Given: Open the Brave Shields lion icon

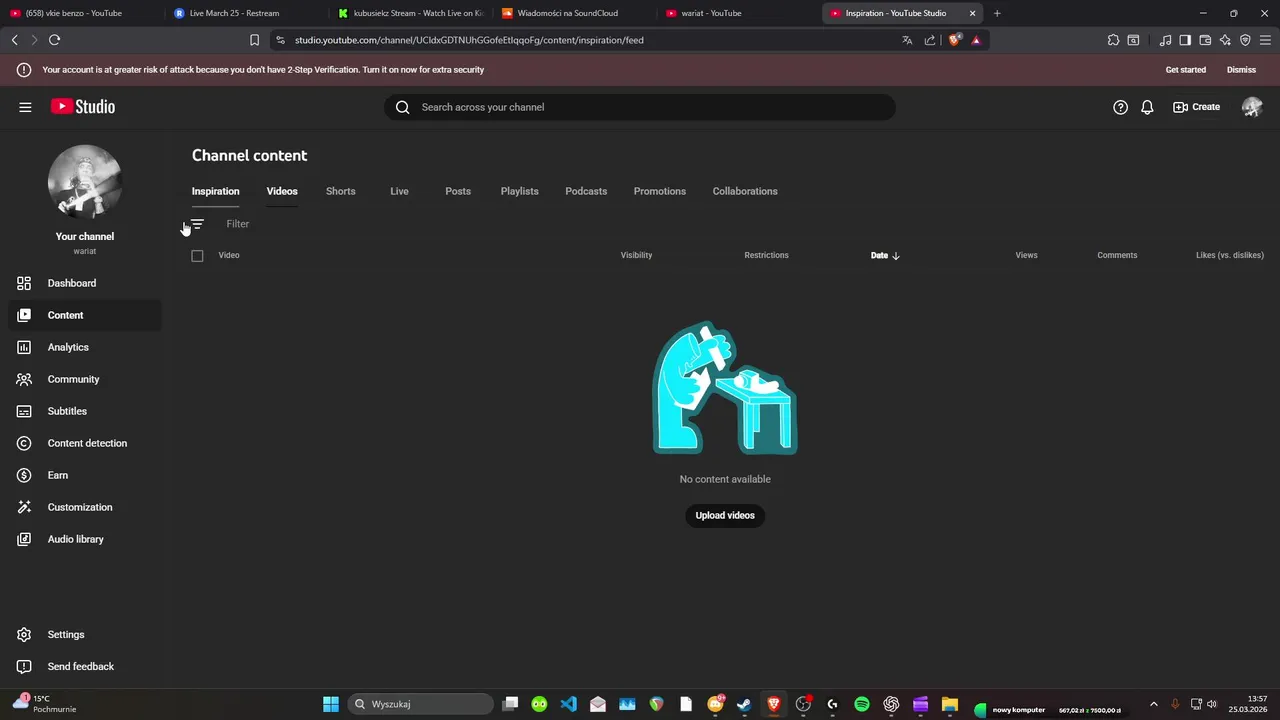Looking at the screenshot, I should (x=955, y=40).
